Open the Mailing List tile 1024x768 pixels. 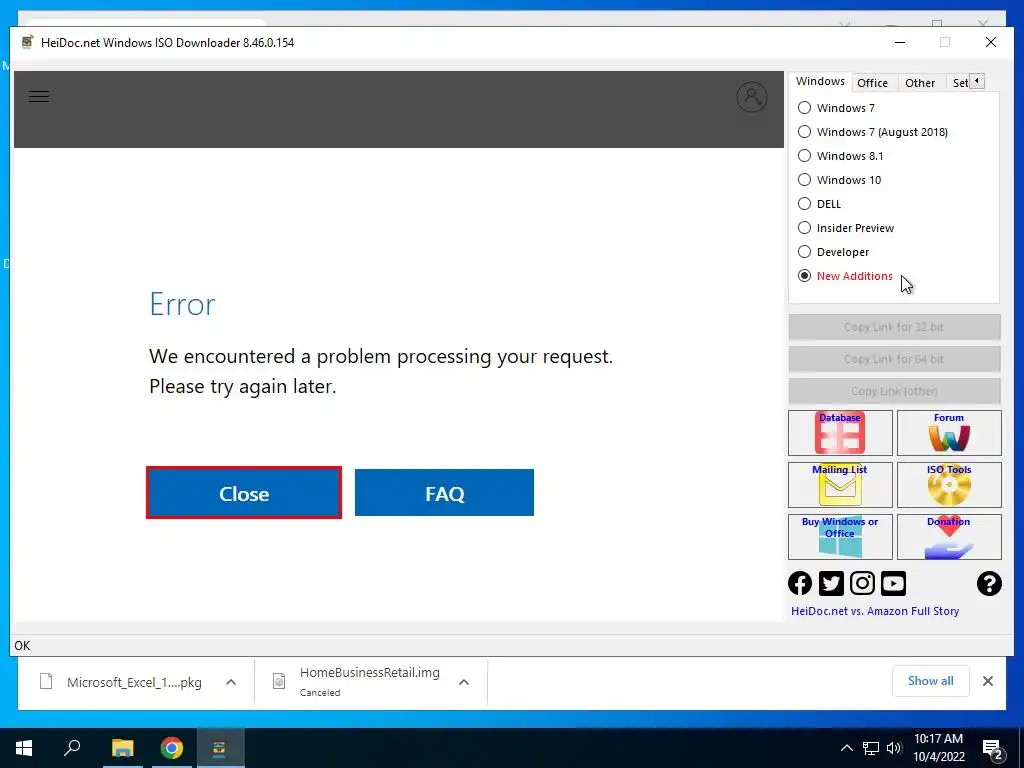click(x=840, y=485)
